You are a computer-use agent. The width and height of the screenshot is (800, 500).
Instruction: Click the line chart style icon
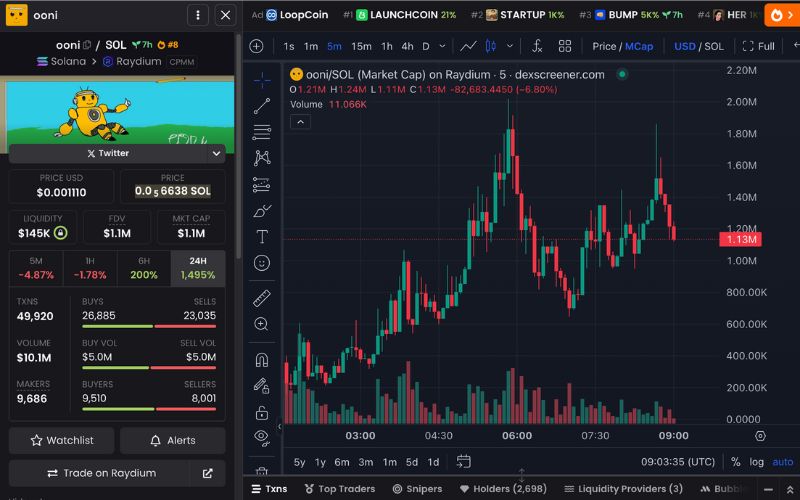pos(468,46)
